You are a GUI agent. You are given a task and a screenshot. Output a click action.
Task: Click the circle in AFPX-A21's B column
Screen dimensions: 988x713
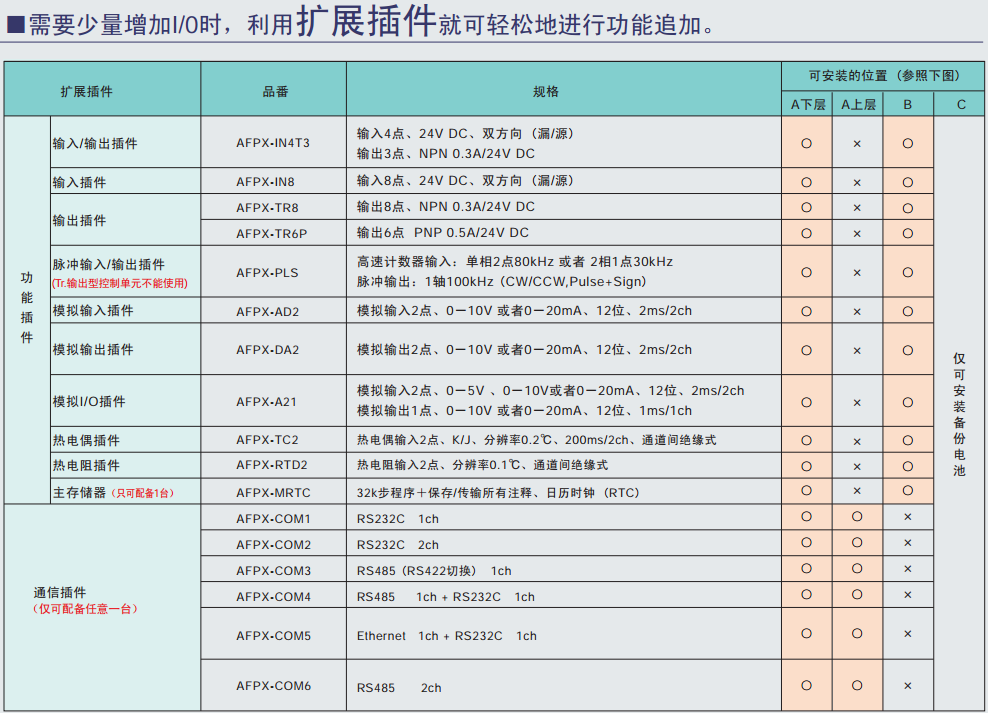908,402
